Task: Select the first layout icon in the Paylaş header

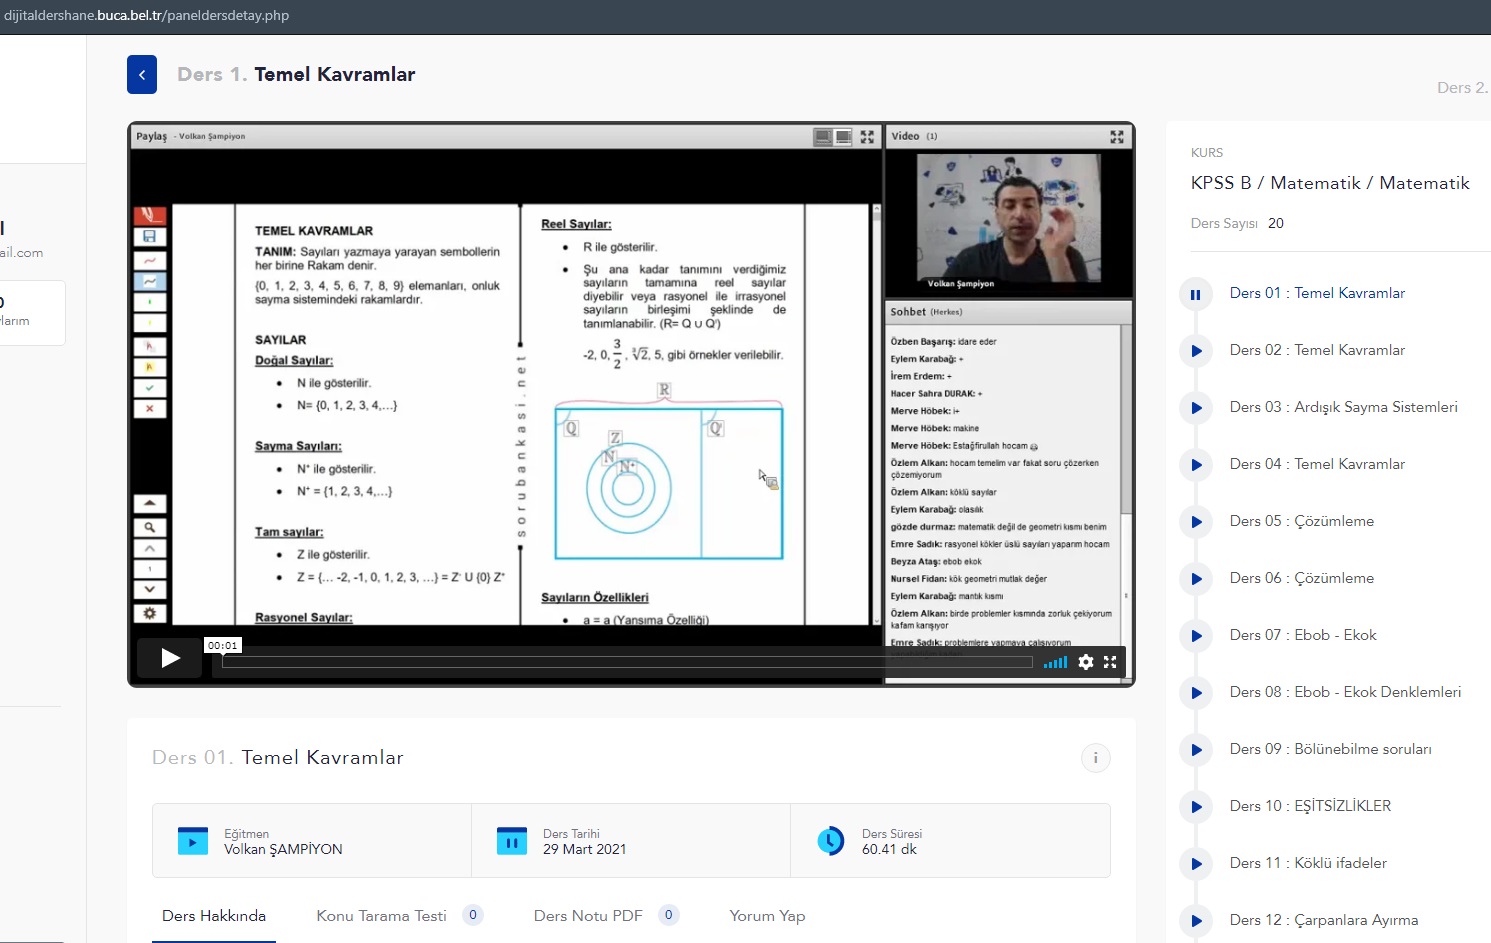Action: coord(823,137)
